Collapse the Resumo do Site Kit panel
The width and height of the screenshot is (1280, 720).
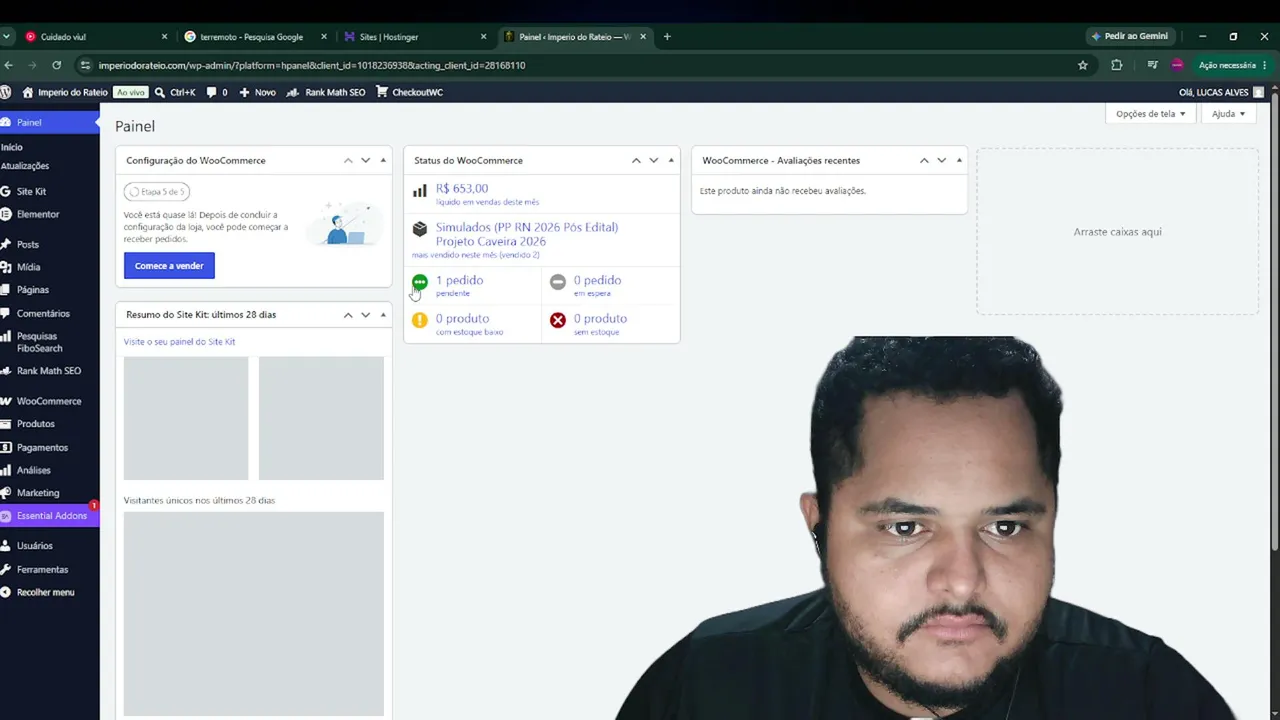click(383, 314)
